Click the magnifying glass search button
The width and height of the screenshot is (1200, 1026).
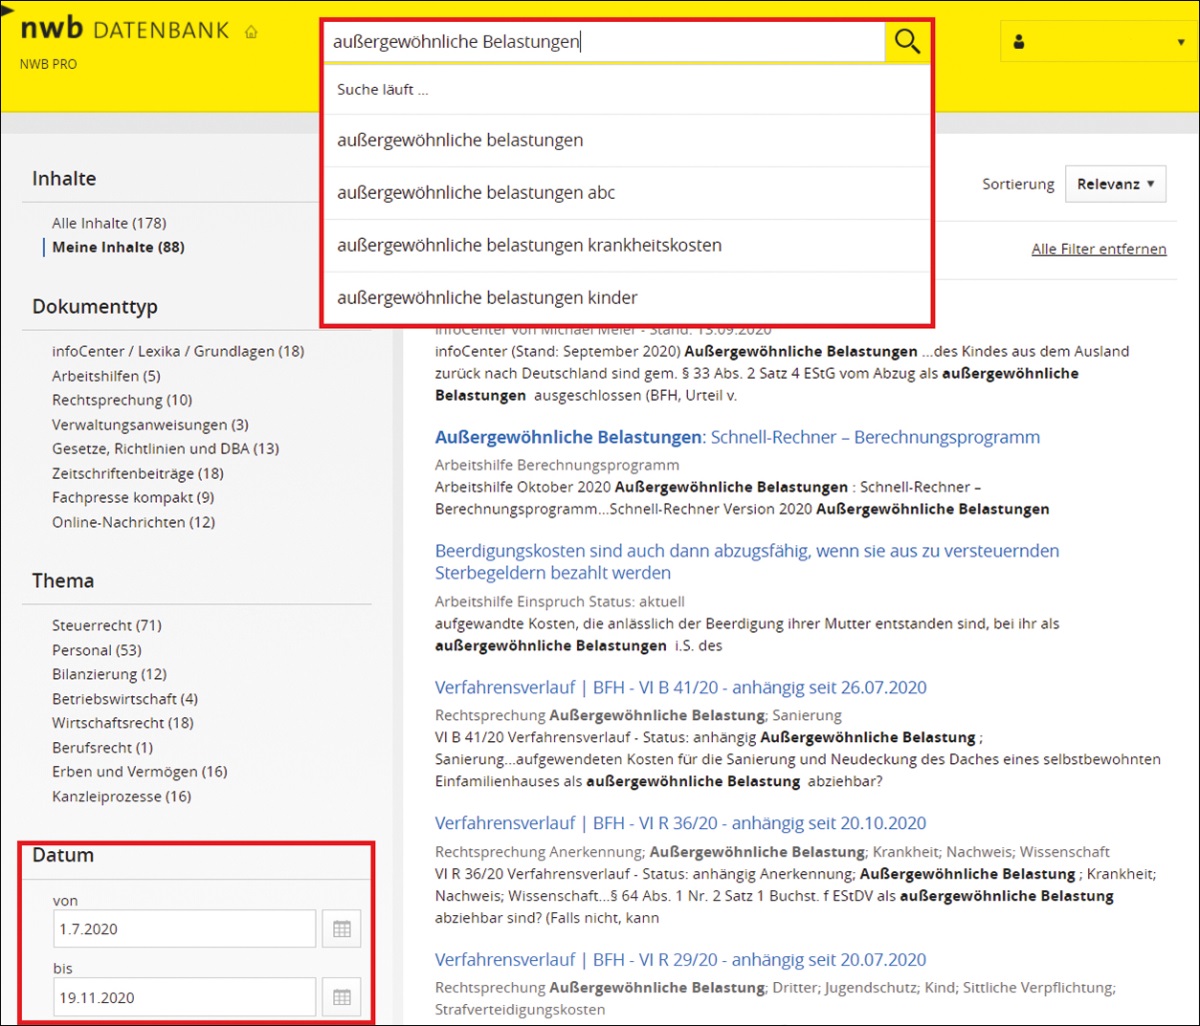click(907, 41)
